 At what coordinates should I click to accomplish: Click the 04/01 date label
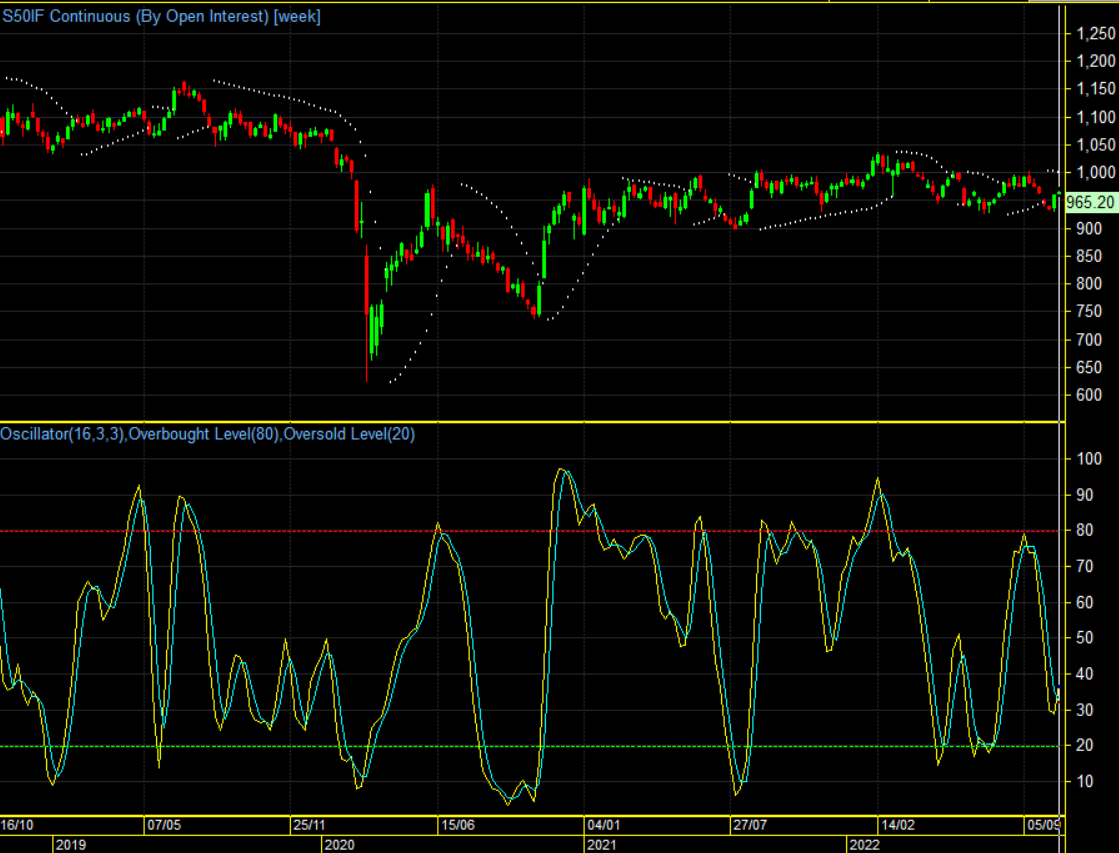point(604,825)
